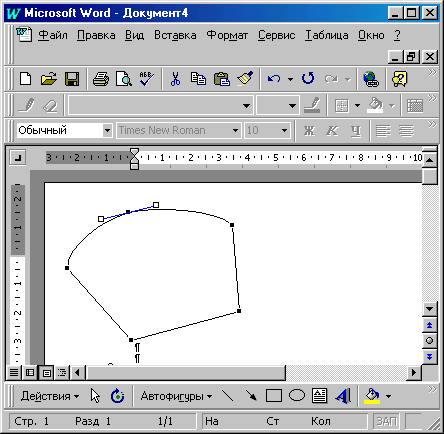This screenshot has width=444, height=434.
Task: Select the Arrow drawing tool
Action: point(251,396)
